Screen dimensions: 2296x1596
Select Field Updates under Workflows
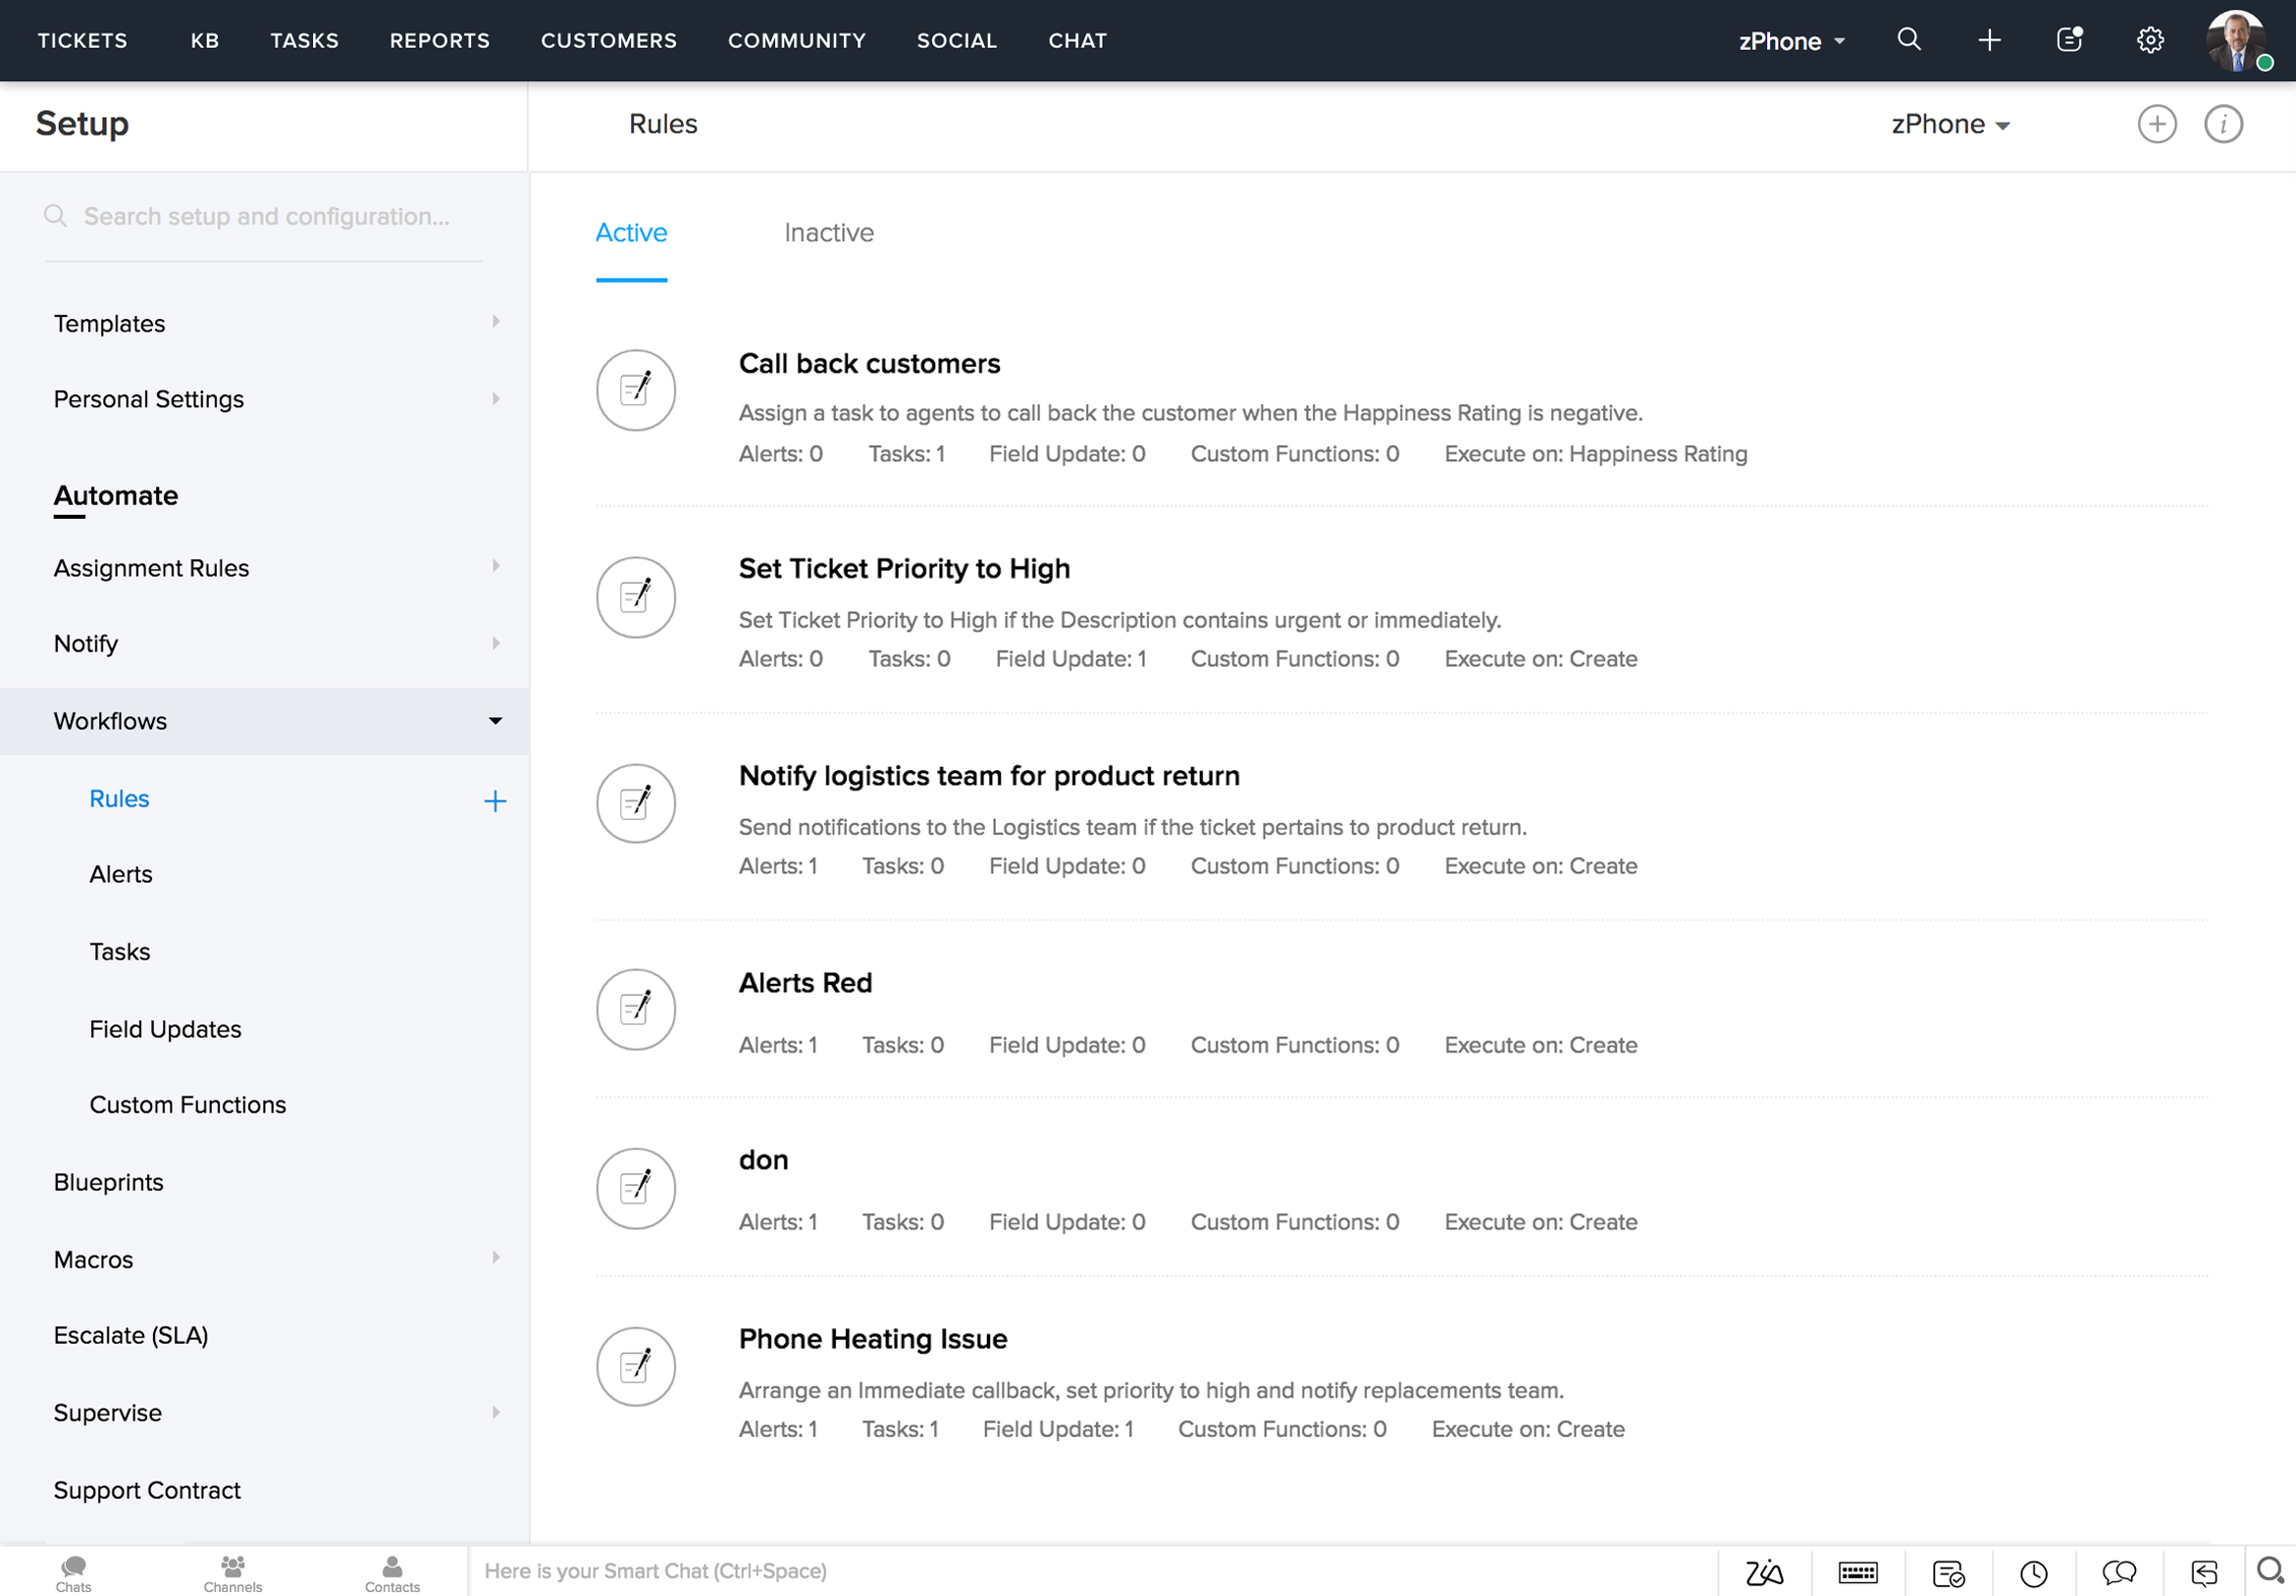coord(165,1030)
